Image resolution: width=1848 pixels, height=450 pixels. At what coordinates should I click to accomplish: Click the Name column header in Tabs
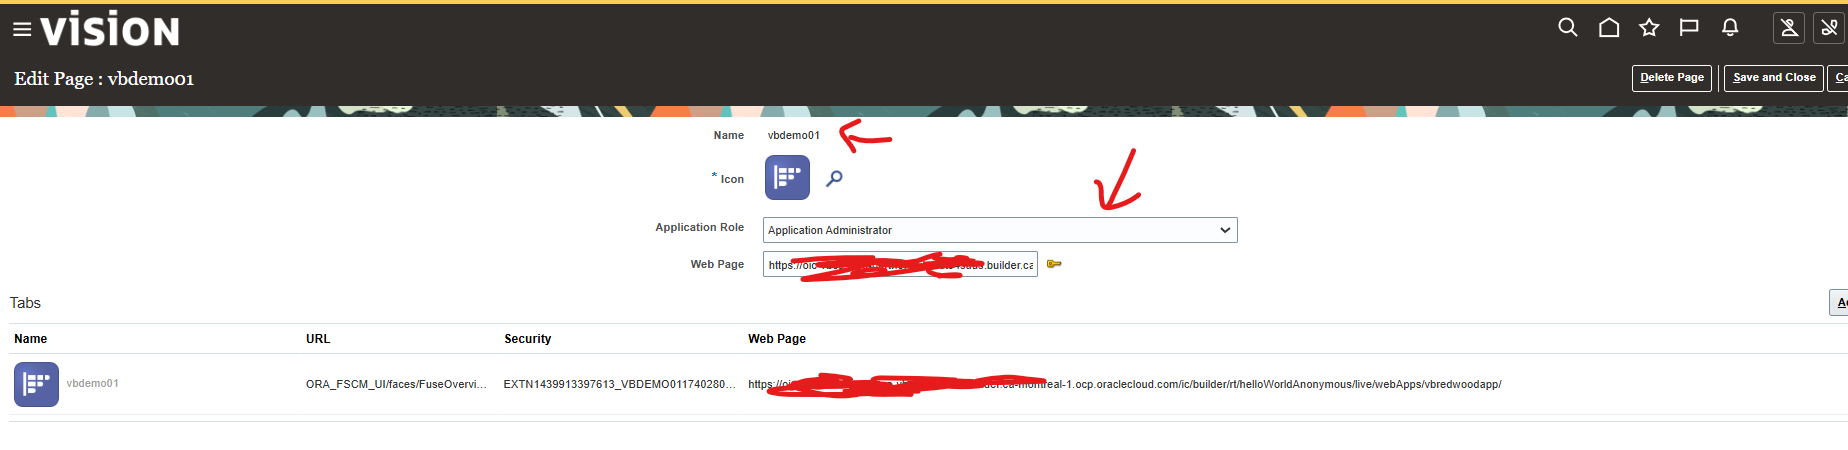pyautogui.click(x=30, y=339)
